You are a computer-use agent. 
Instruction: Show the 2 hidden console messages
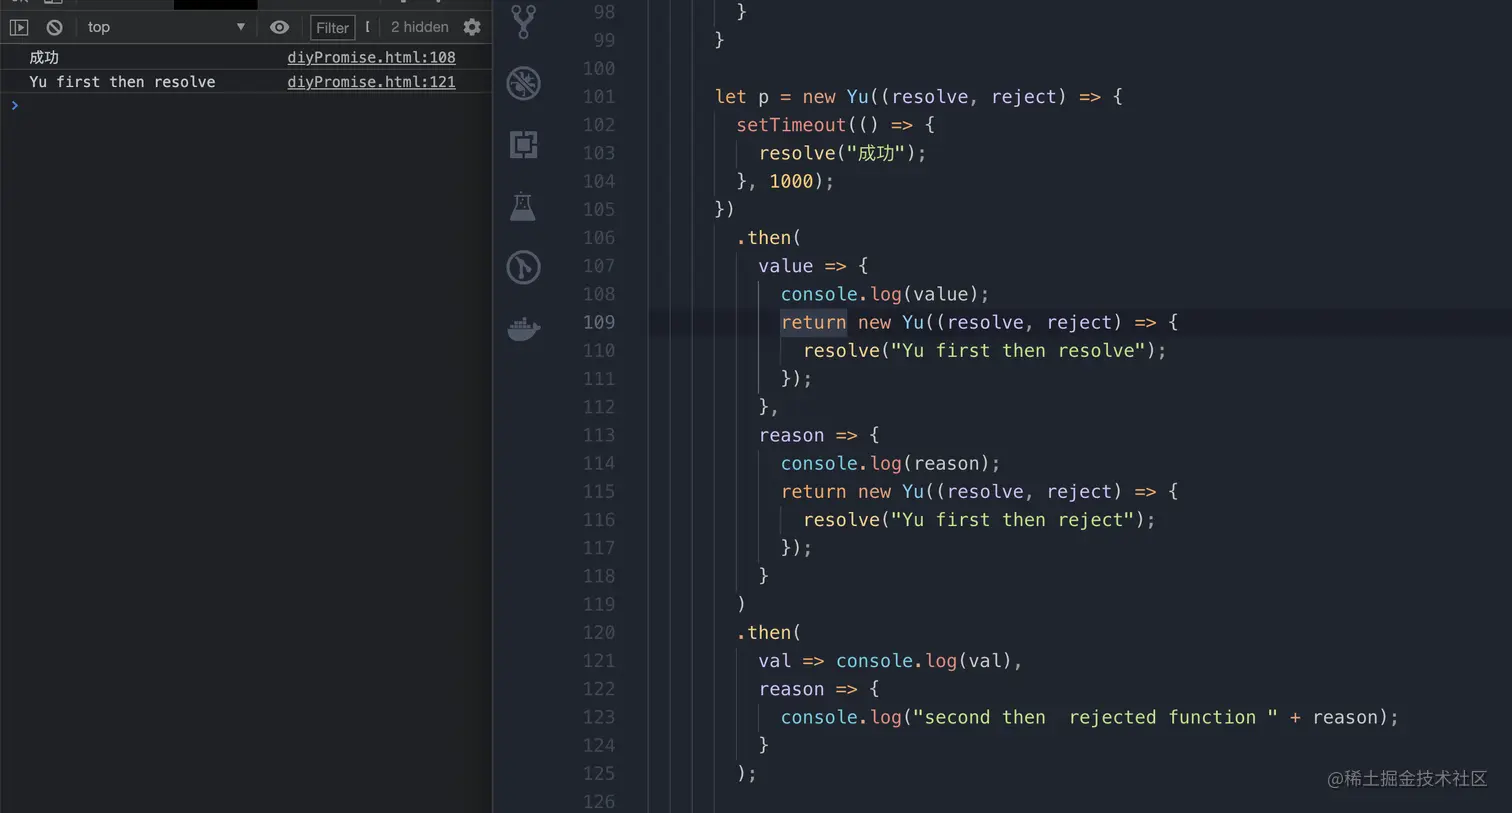419,27
